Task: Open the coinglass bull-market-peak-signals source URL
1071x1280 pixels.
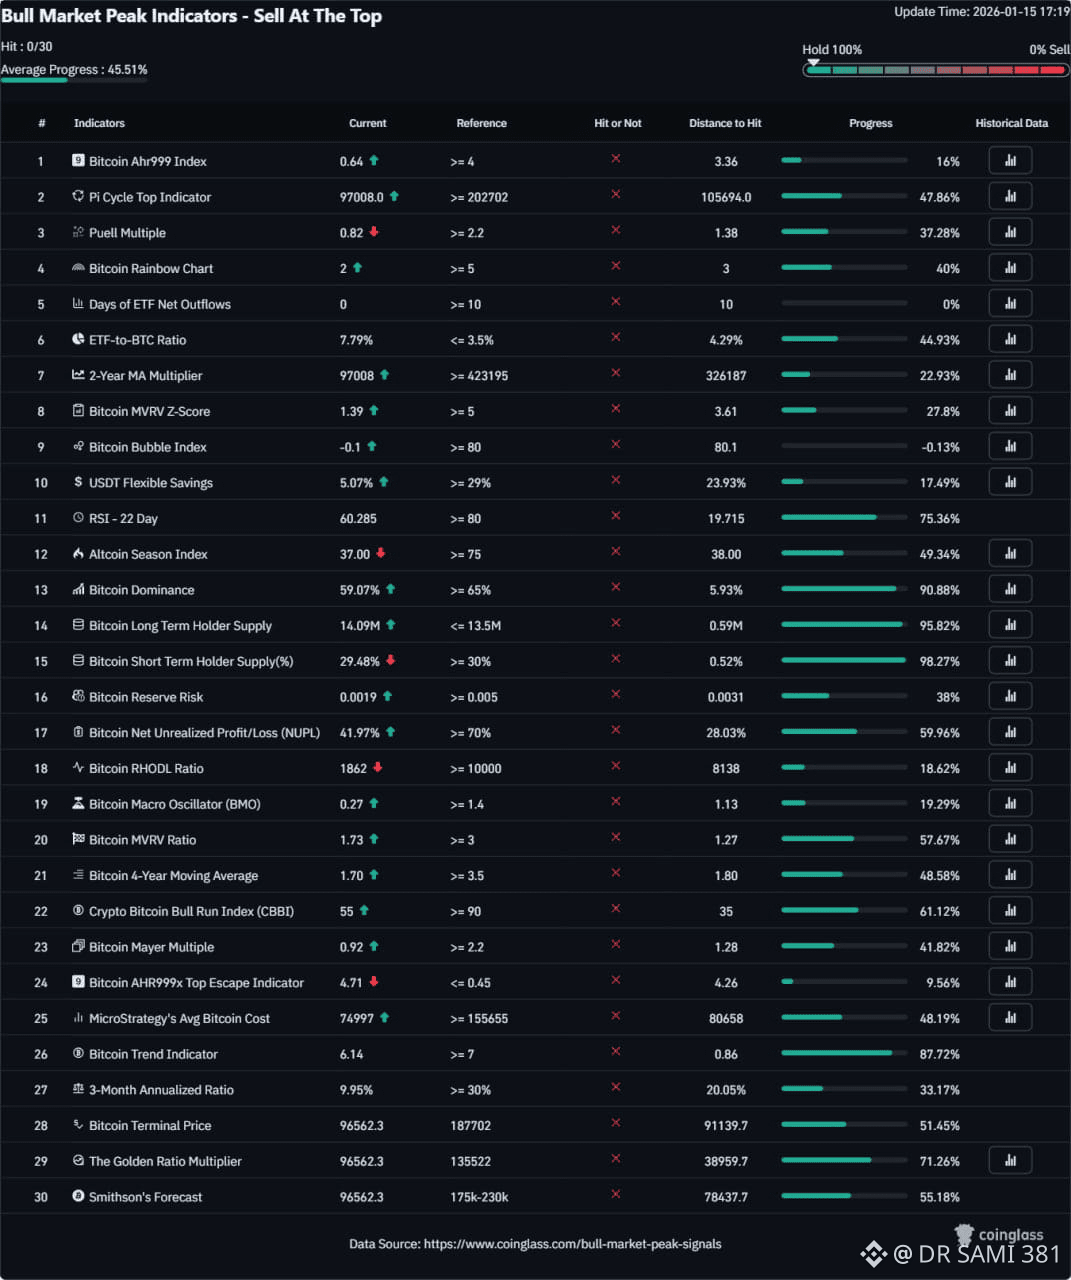Action: (x=572, y=1244)
